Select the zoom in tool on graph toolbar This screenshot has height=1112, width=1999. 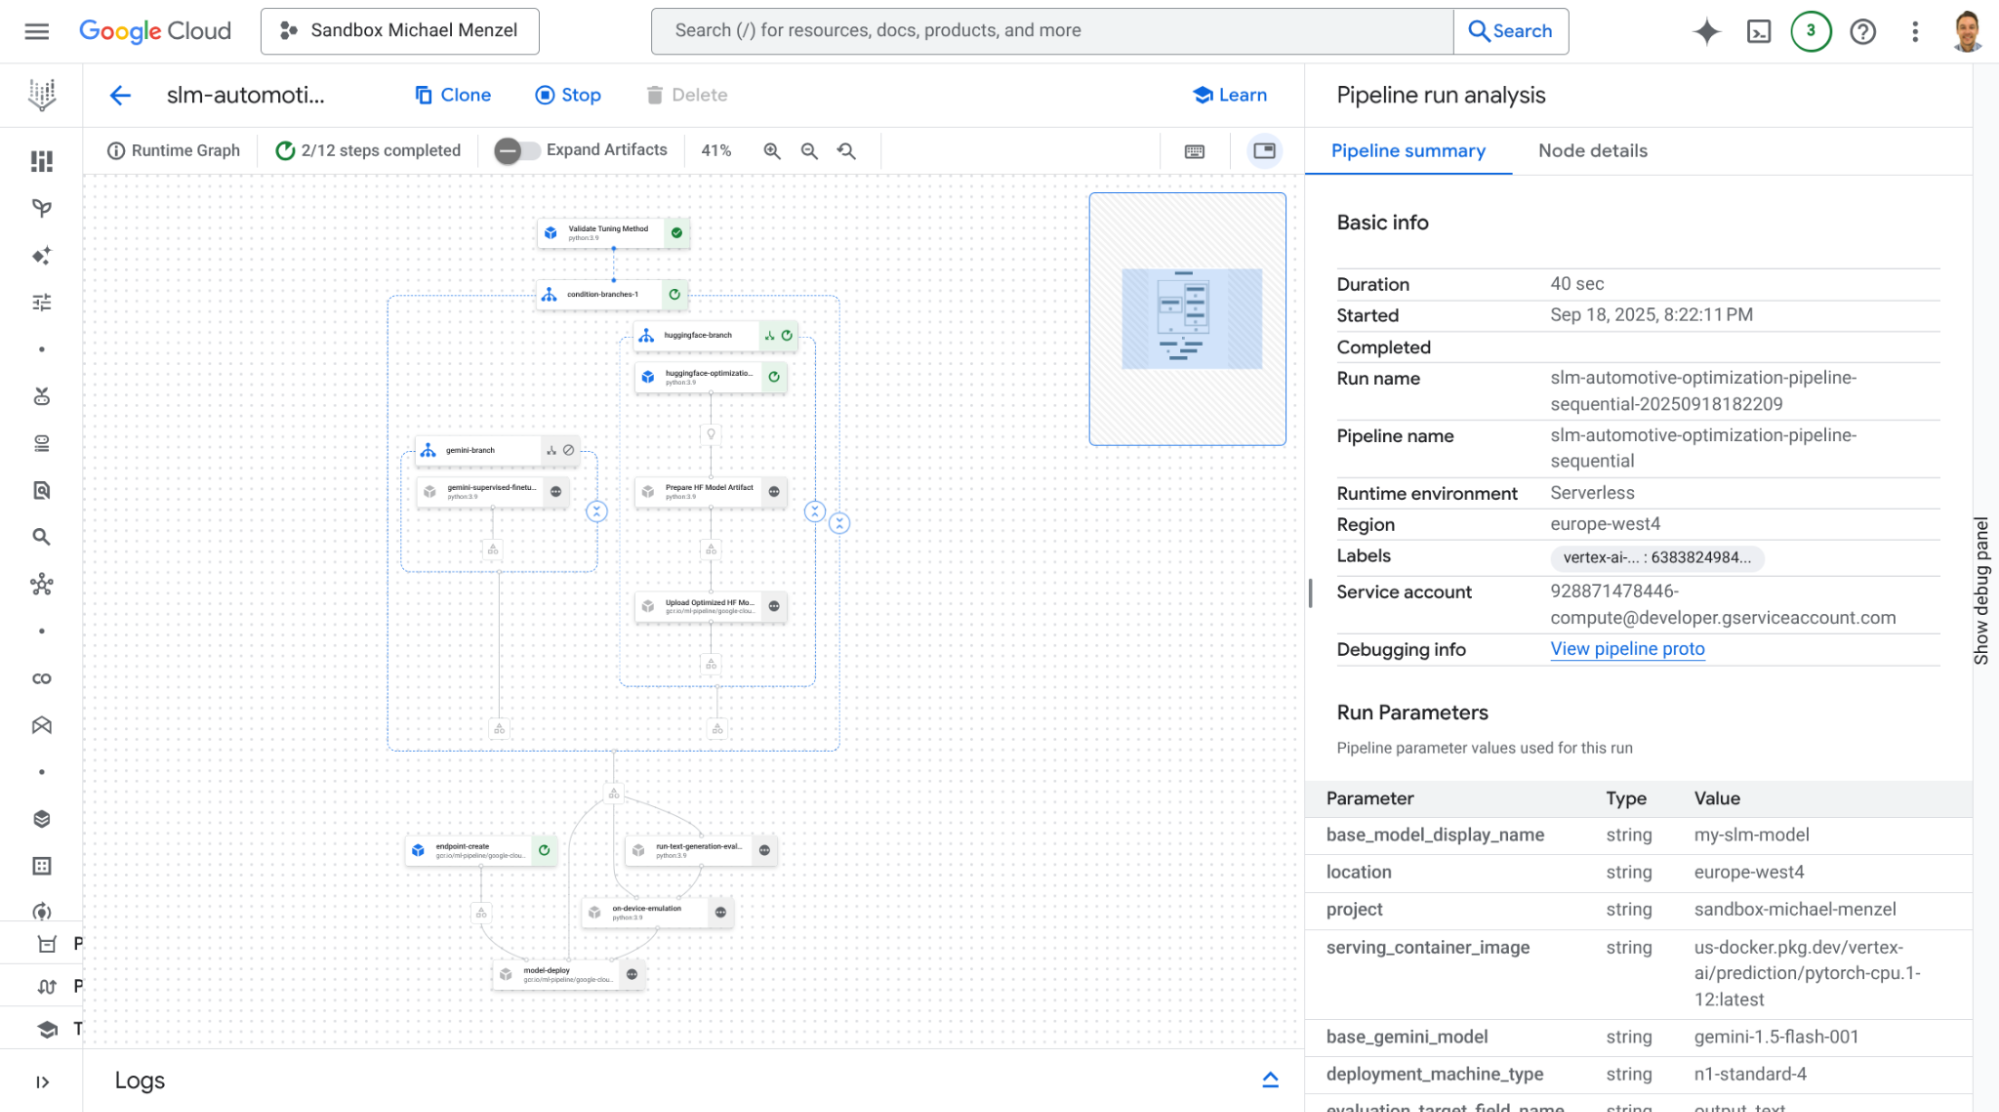point(771,151)
